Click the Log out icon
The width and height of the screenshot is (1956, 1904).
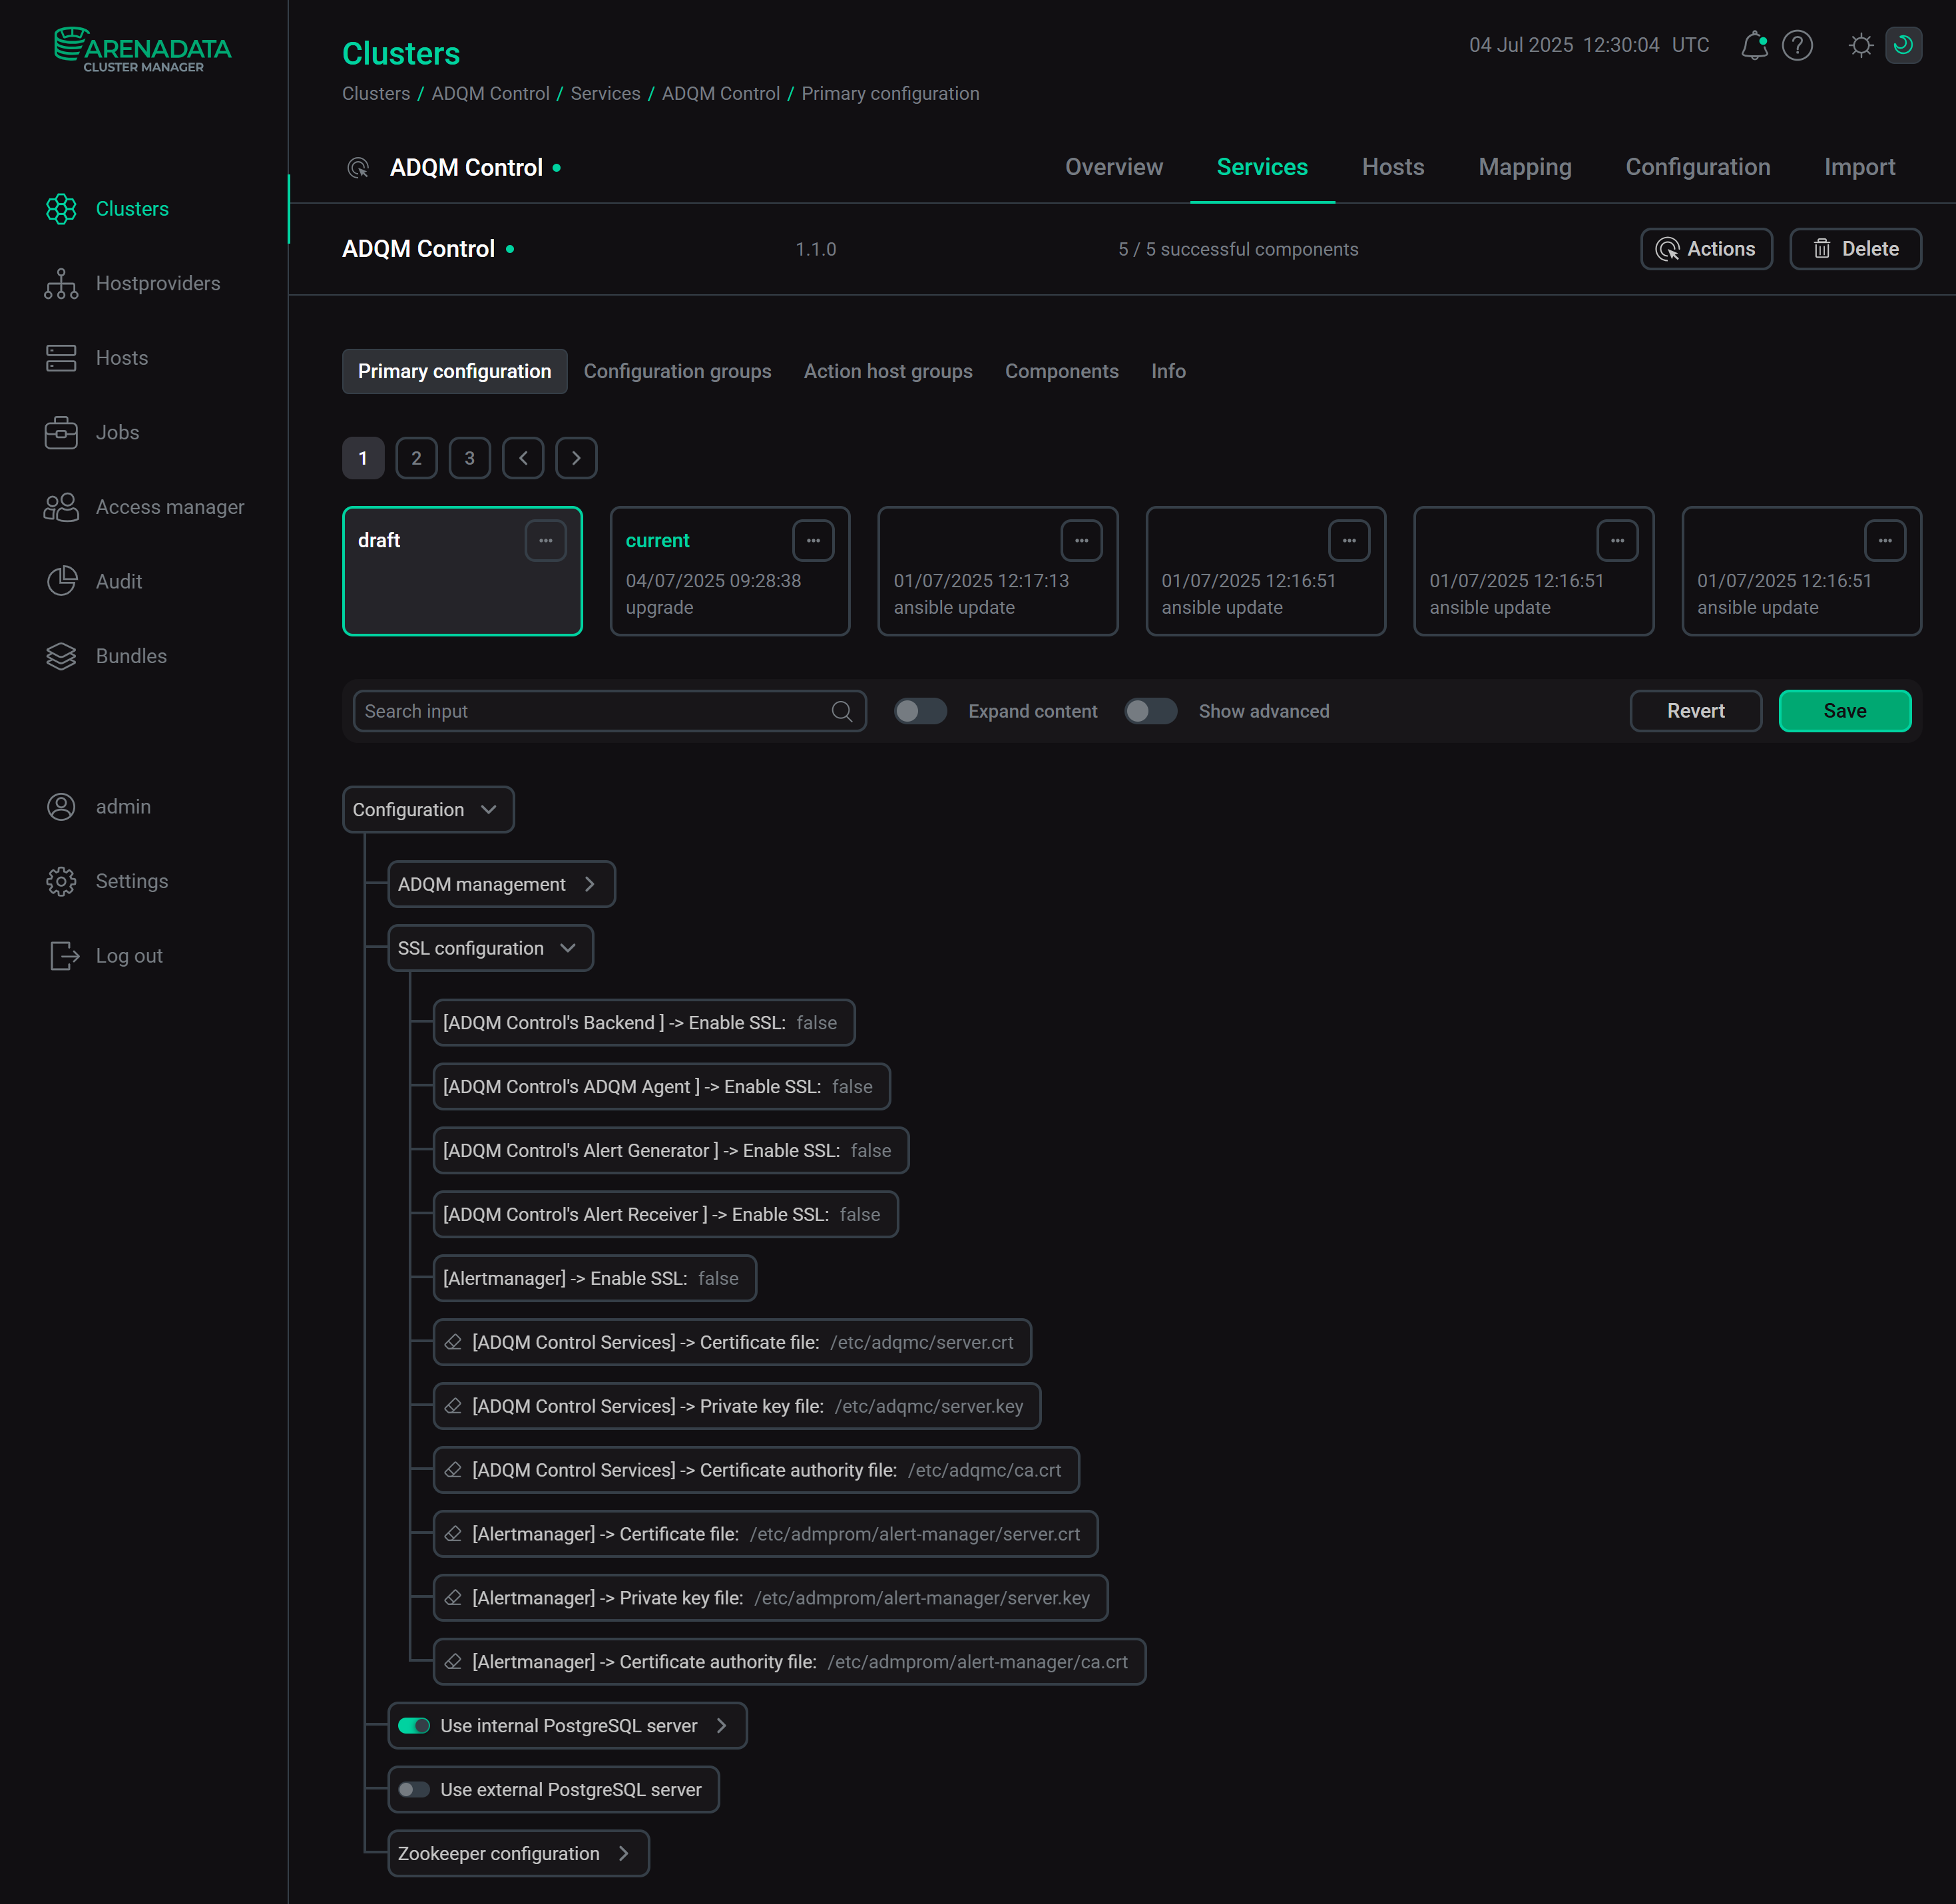62,955
